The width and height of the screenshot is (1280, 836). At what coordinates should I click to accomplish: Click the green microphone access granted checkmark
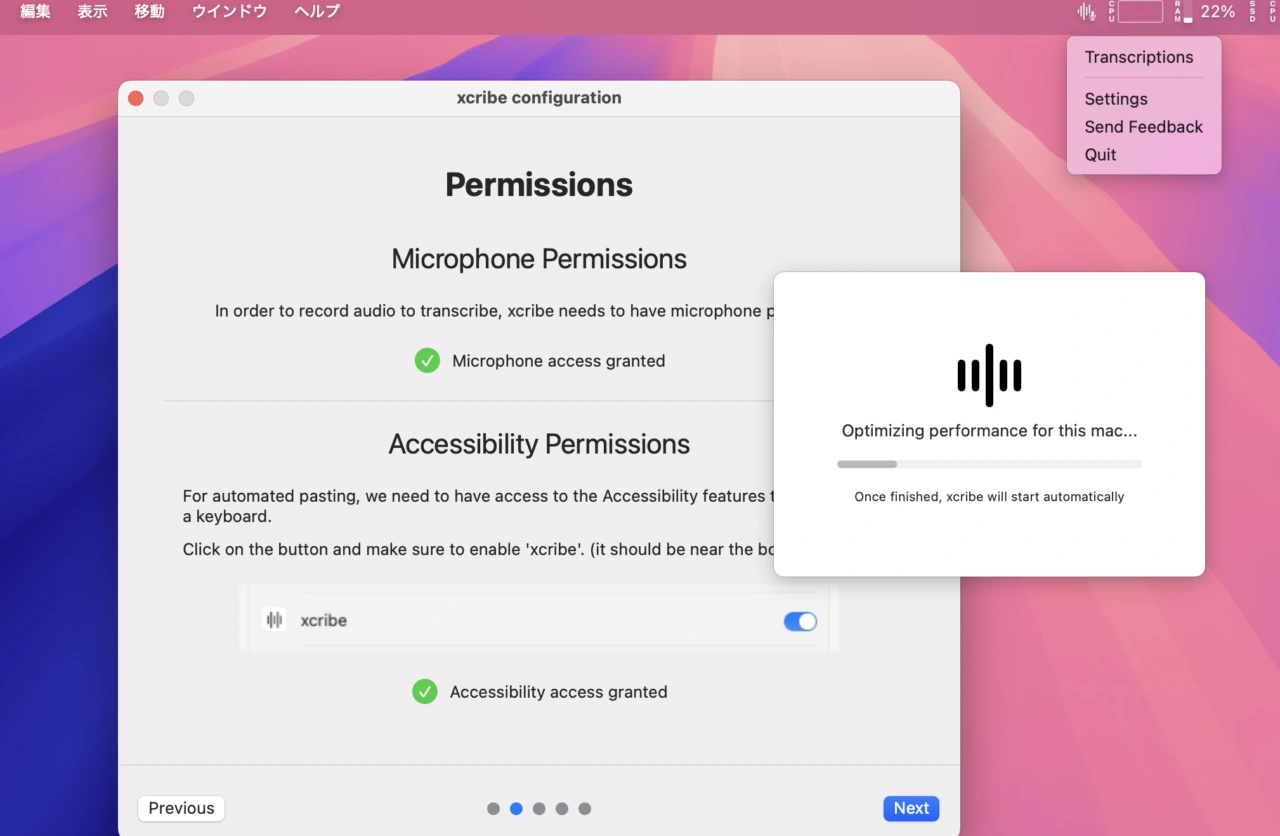(x=427, y=361)
